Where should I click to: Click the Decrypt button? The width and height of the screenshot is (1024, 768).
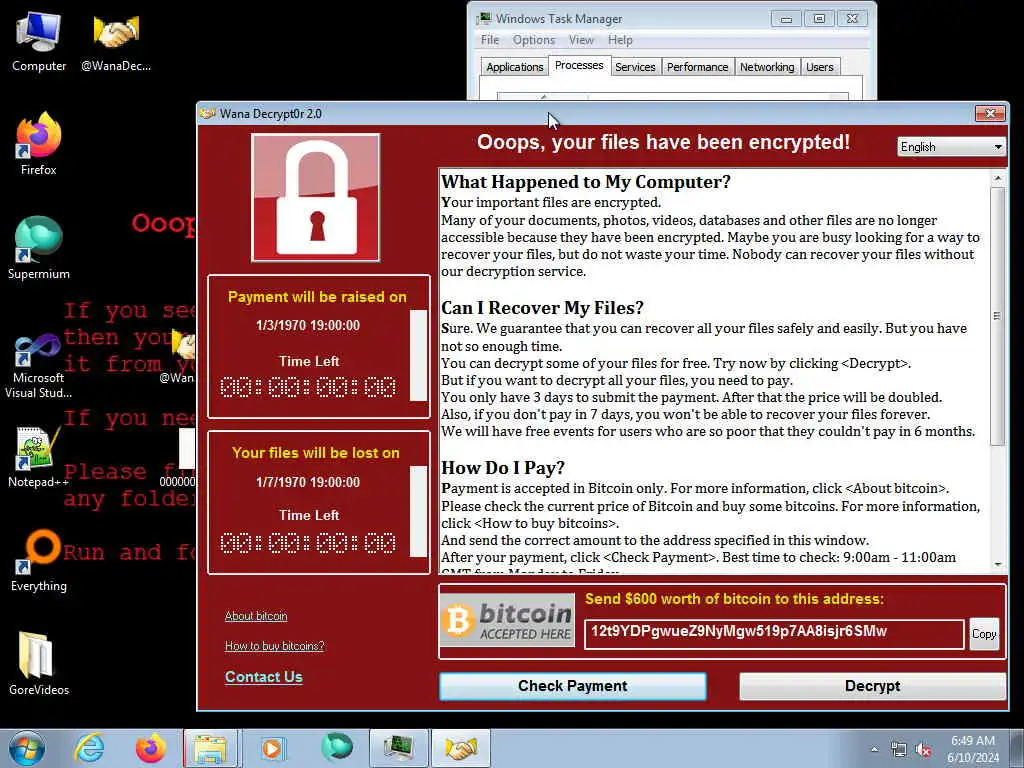(872, 686)
